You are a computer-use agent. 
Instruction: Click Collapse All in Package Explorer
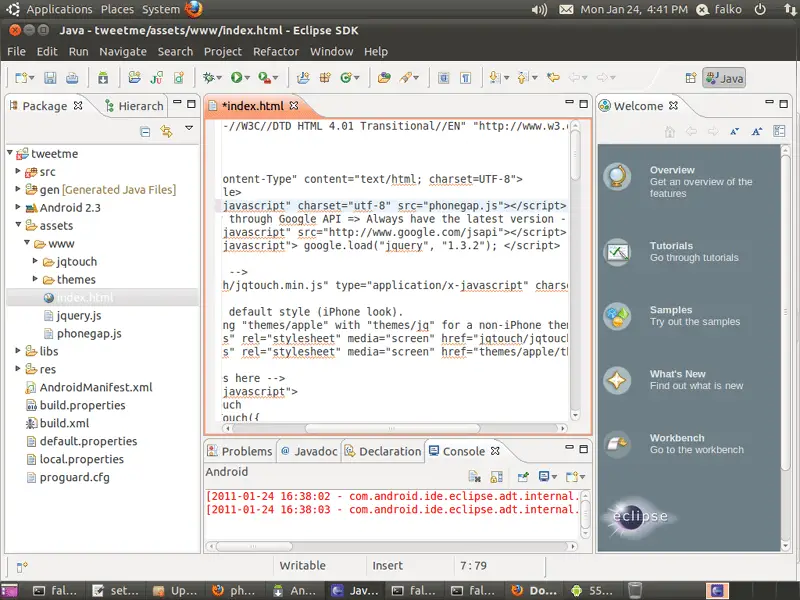(x=145, y=132)
